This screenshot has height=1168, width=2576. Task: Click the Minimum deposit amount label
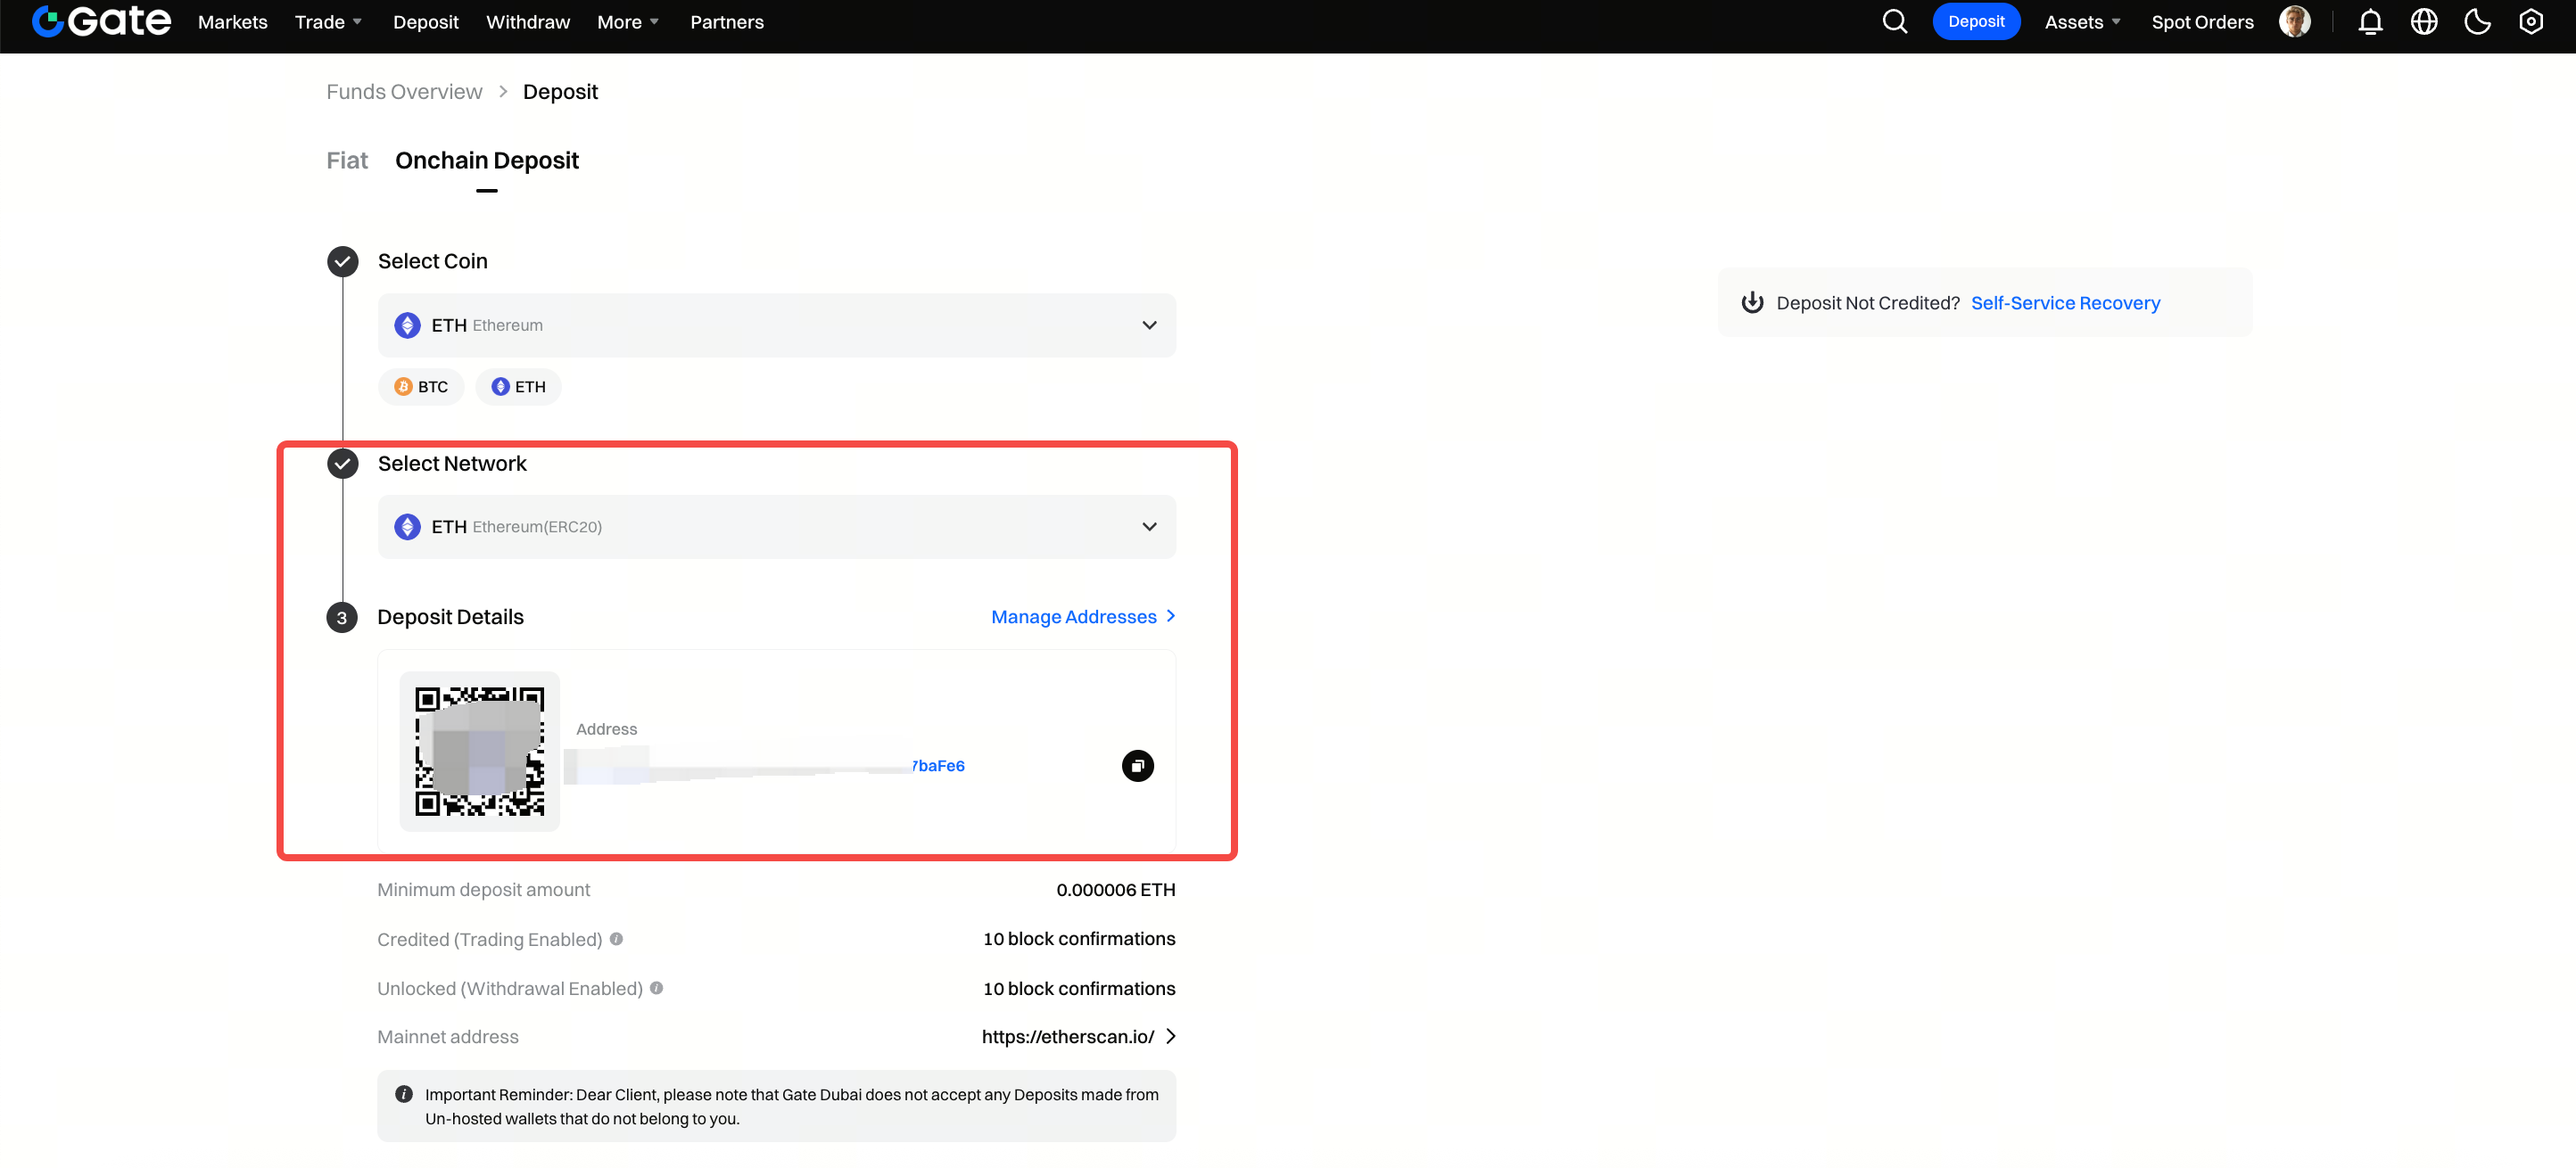pyautogui.click(x=483, y=890)
